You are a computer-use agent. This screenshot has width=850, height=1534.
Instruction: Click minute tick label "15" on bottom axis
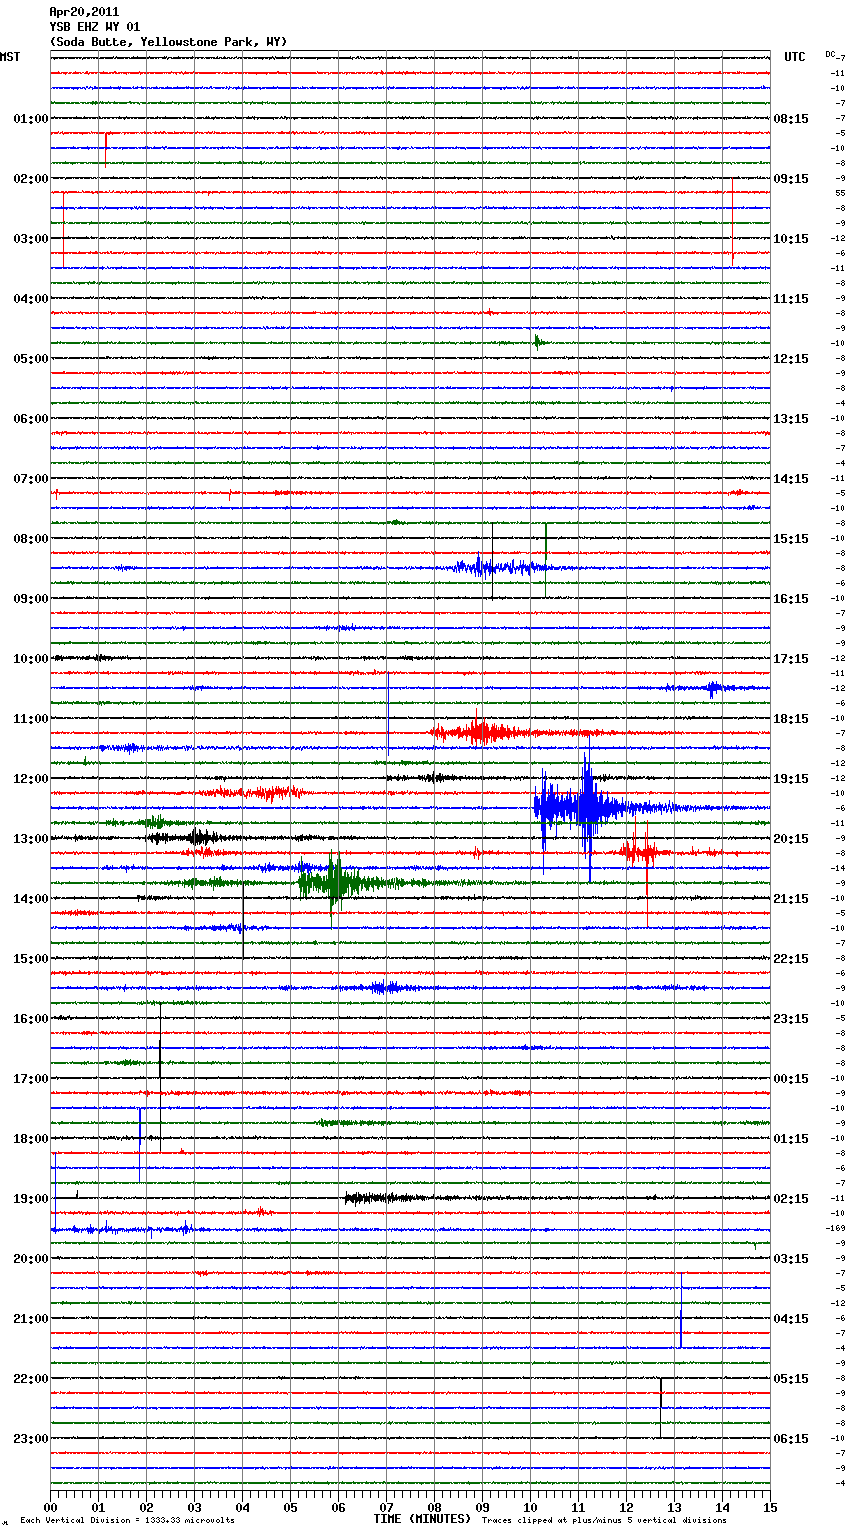770,1508
